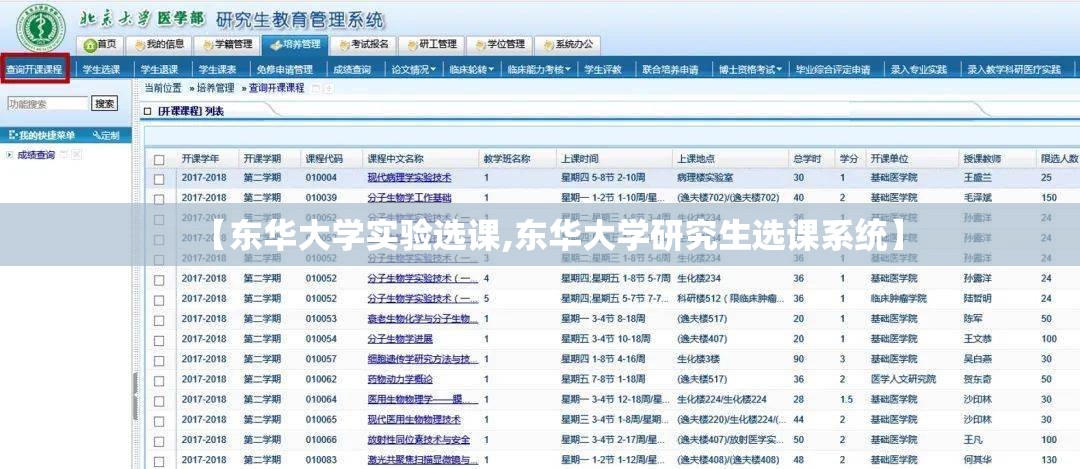
Task: Open the 现代医用生物物理技术 course link
Action: click(x=414, y=419)
